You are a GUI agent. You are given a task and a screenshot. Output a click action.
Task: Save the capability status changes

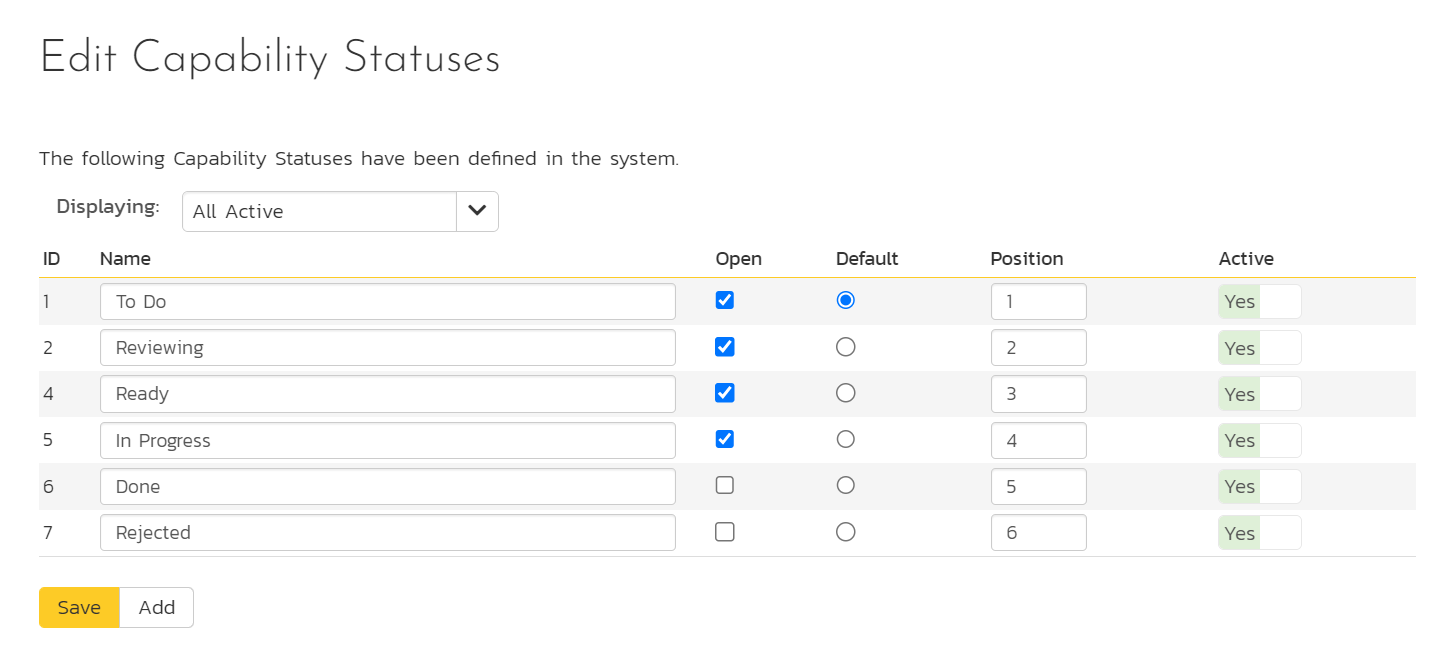tap(79, 607)
